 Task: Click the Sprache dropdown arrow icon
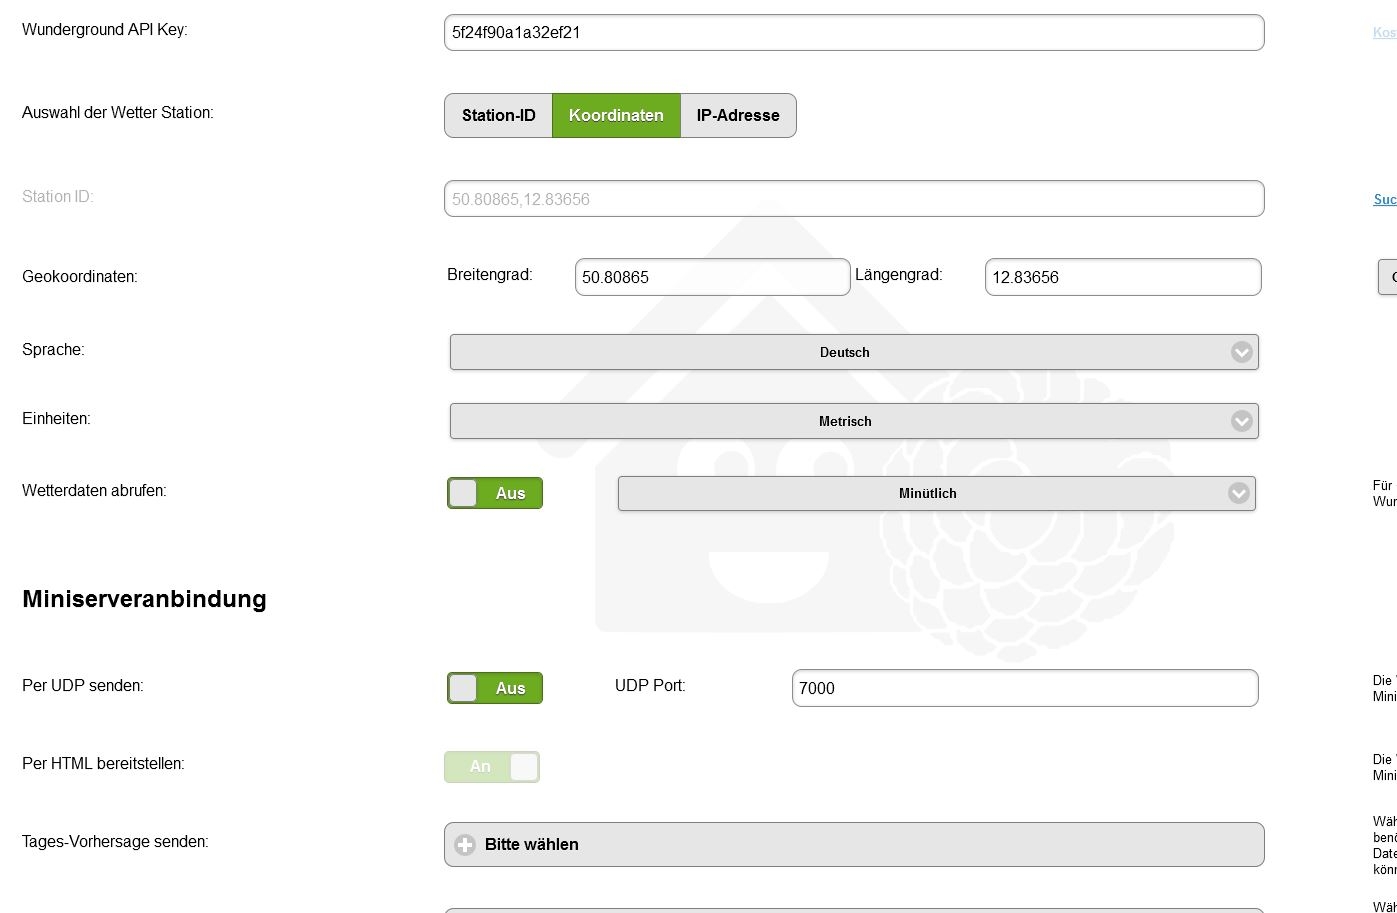tap(1241, 353)
